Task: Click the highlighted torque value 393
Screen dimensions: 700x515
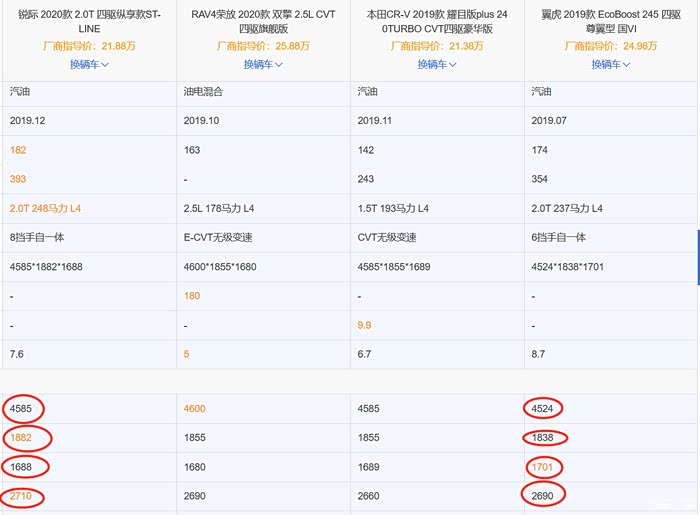Action: pos(18,179)
